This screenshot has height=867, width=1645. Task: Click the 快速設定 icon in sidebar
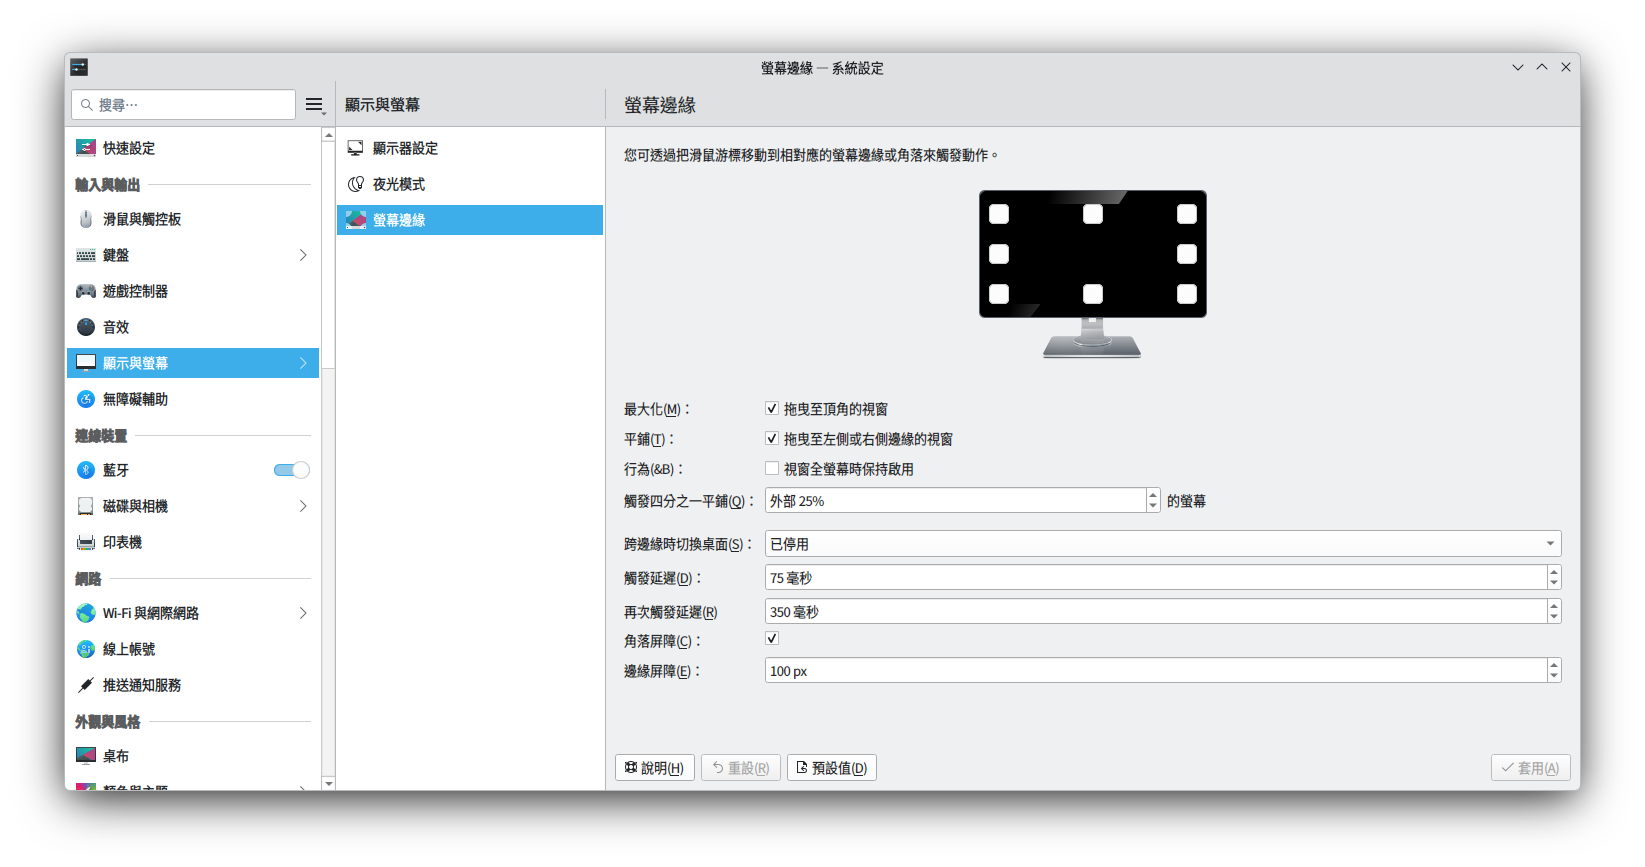[86, 148]
